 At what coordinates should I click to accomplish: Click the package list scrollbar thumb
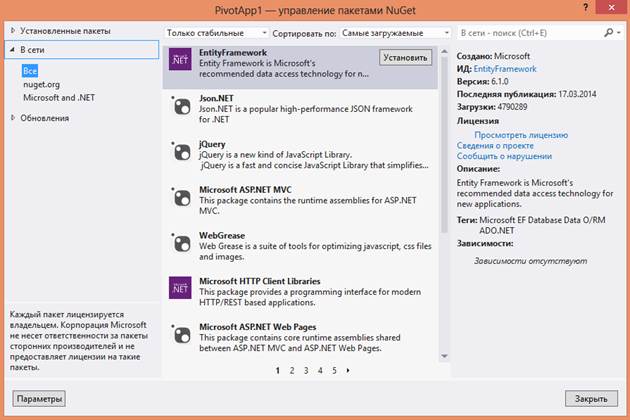(444, 145)
